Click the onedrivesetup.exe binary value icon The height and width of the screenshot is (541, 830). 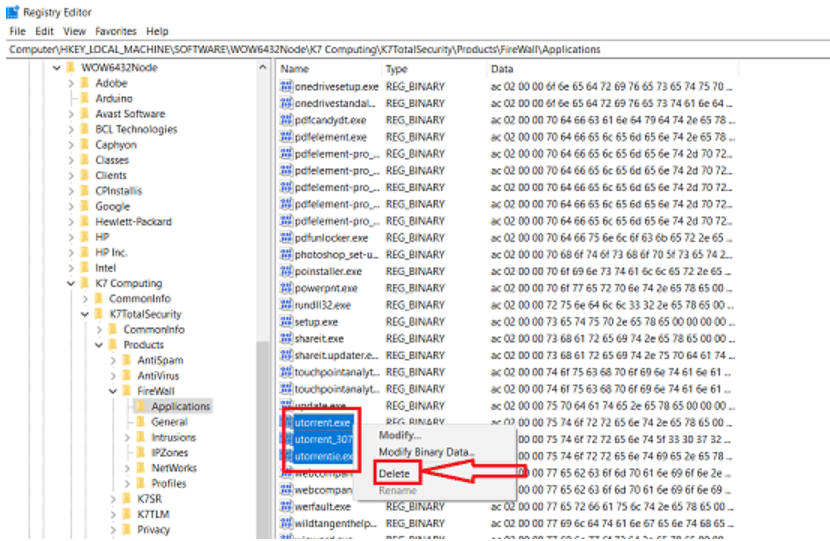286,86
